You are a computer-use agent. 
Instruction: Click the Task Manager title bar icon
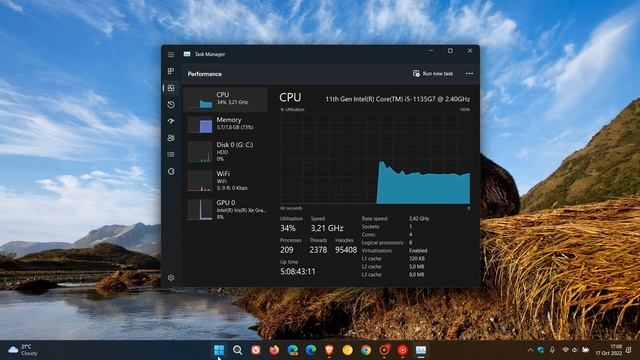(x=187, y=54)
